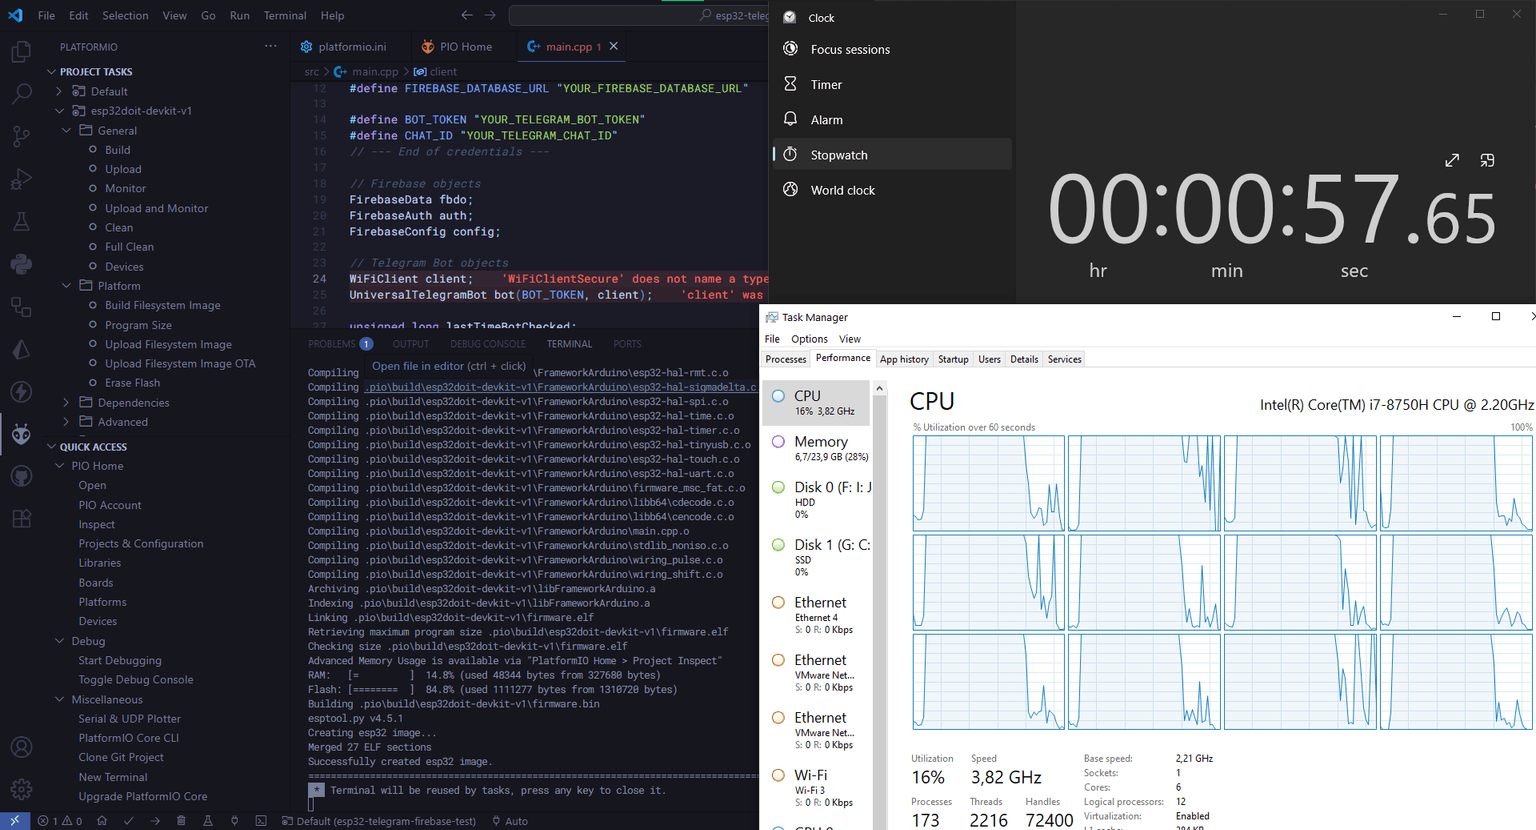Collapse the QUICK ACCESS section
Image resolution: width=1536 pixels, height=830 pixels.
(52, 447)
